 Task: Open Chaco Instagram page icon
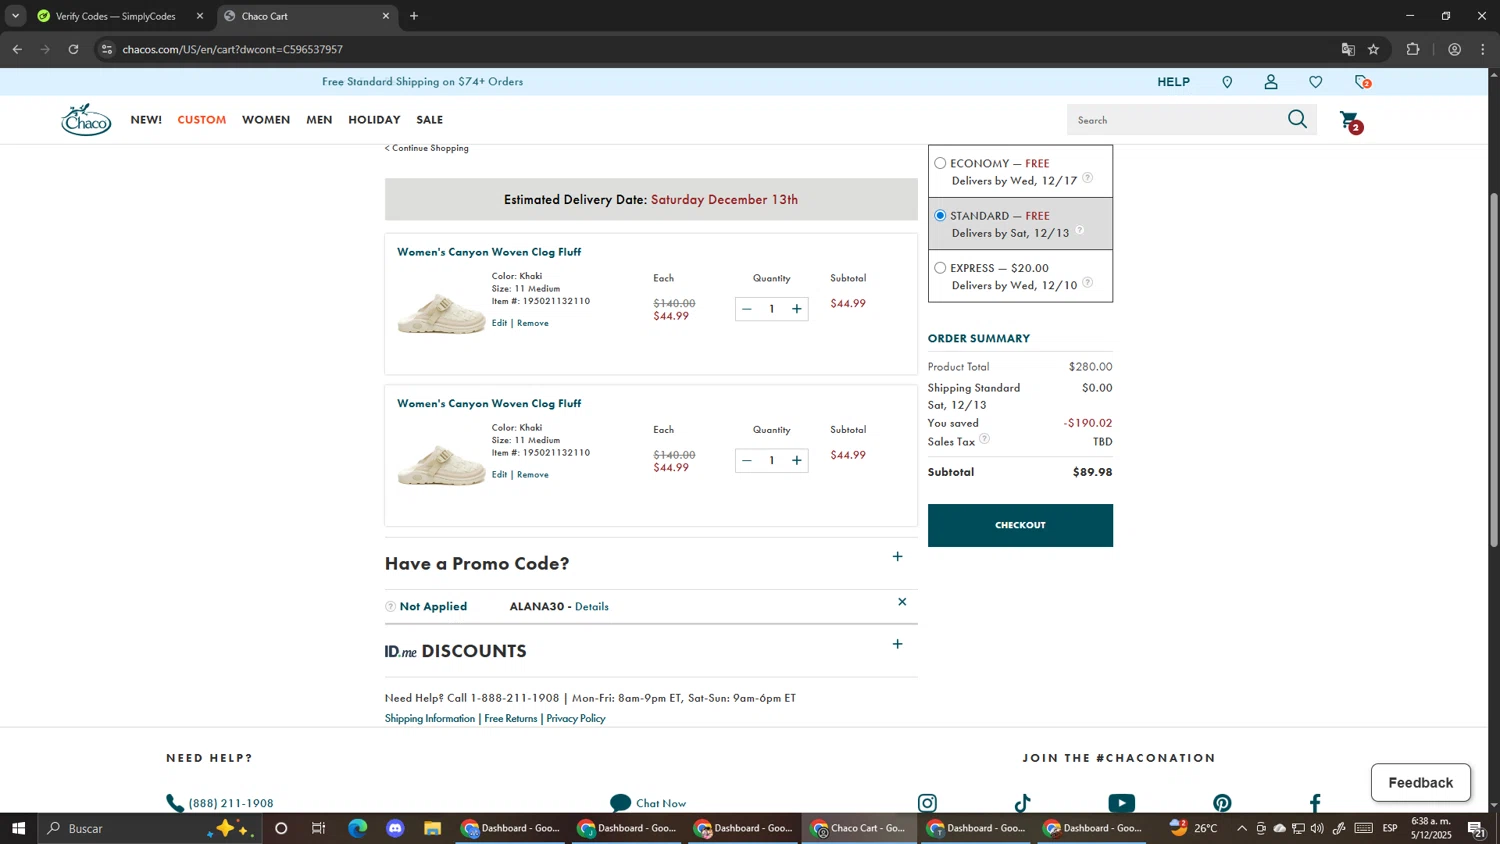[x=928, y=803]
